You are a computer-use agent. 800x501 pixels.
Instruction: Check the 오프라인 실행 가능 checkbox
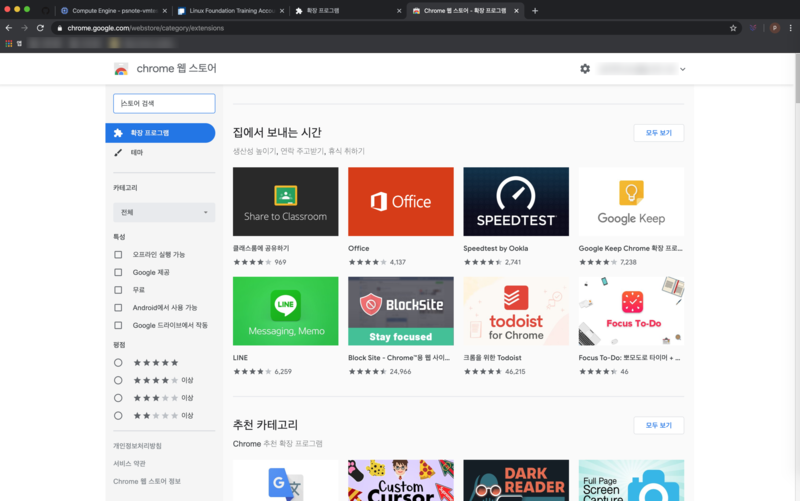118,255
